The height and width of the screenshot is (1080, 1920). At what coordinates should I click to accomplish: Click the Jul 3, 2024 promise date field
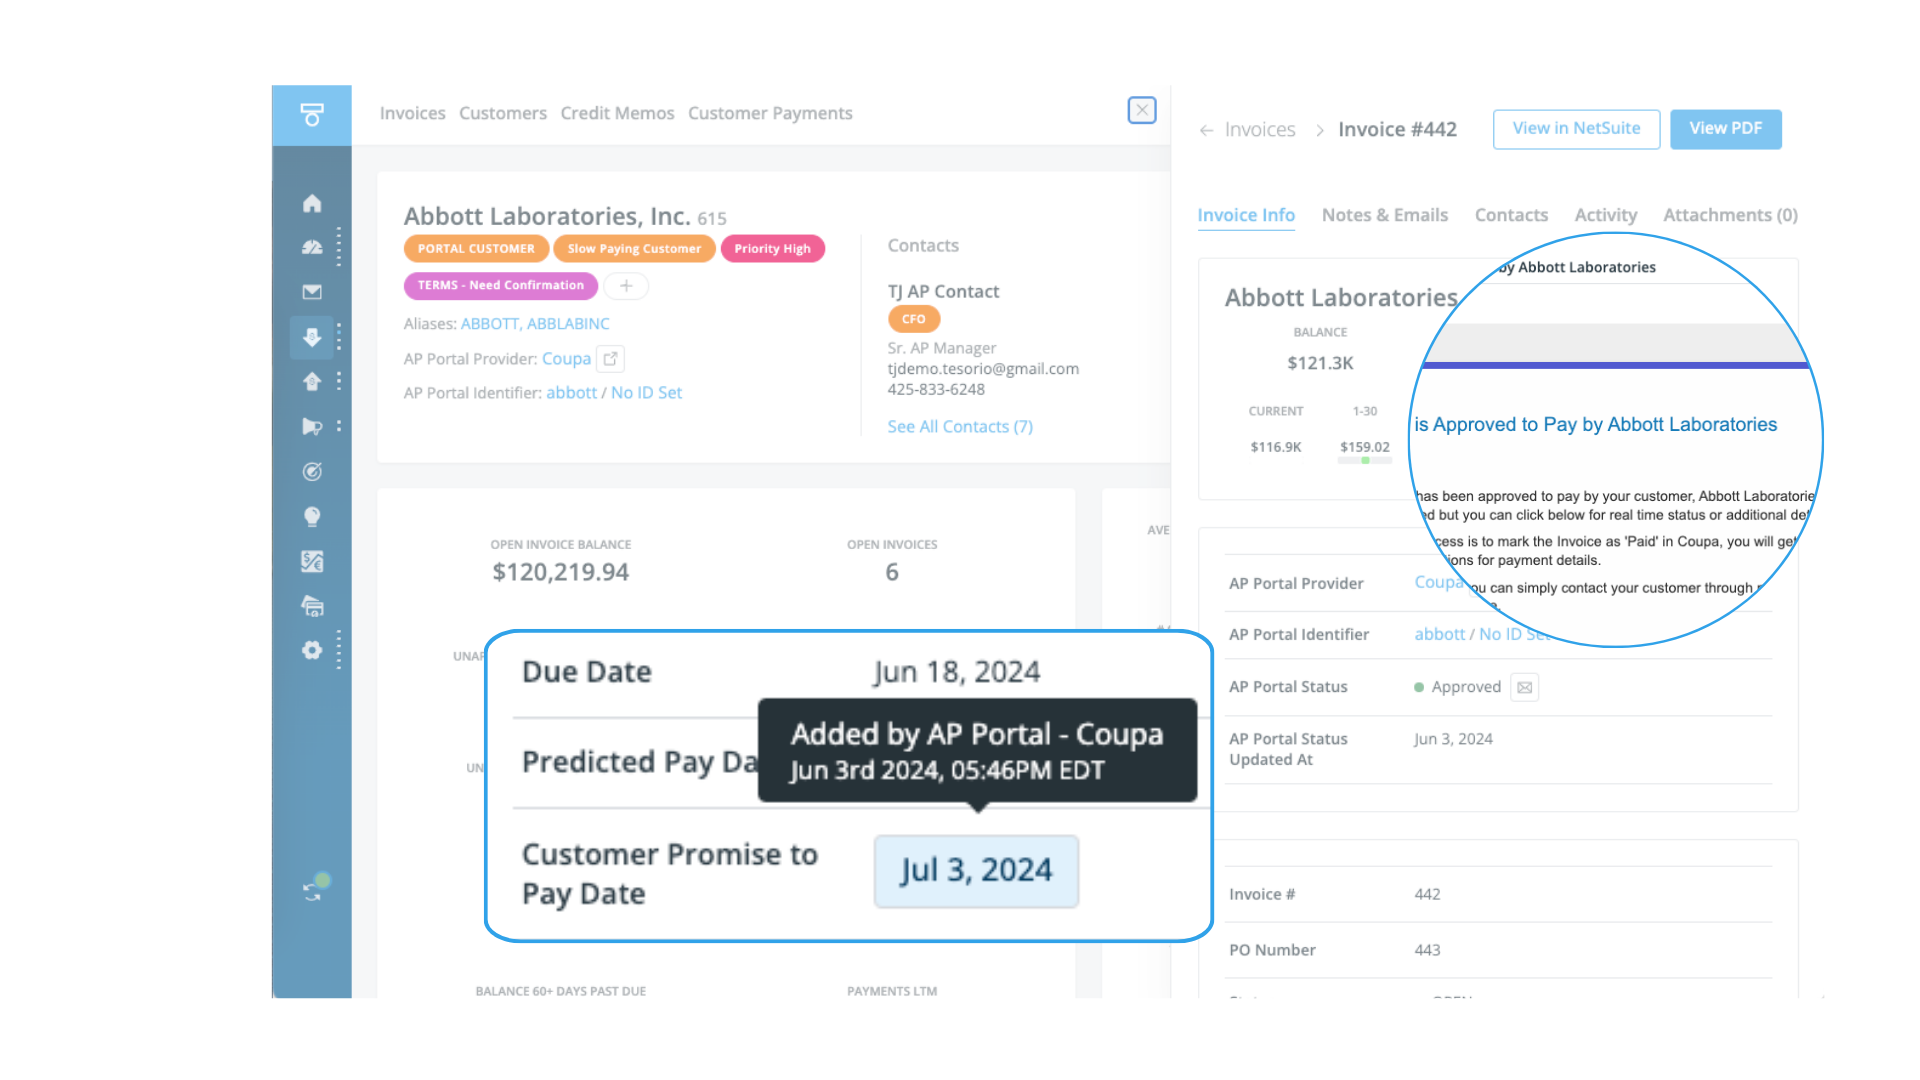[x=976, y=871]
